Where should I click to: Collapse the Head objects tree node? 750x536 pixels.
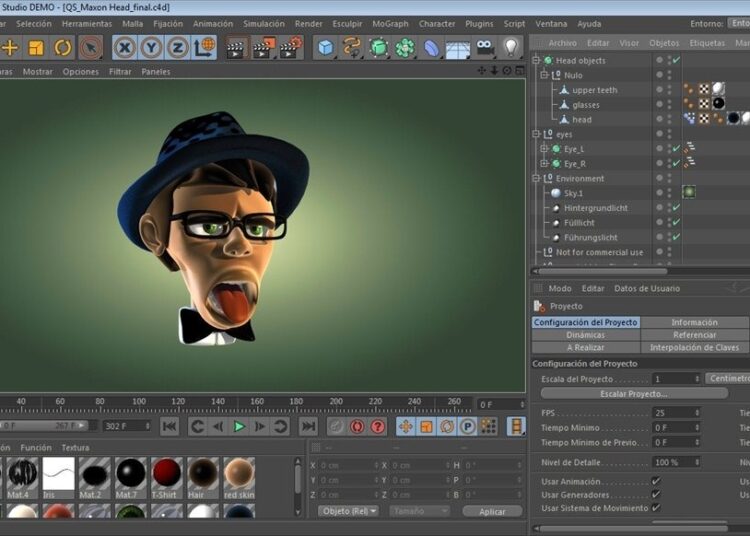[x=536, y=60]
